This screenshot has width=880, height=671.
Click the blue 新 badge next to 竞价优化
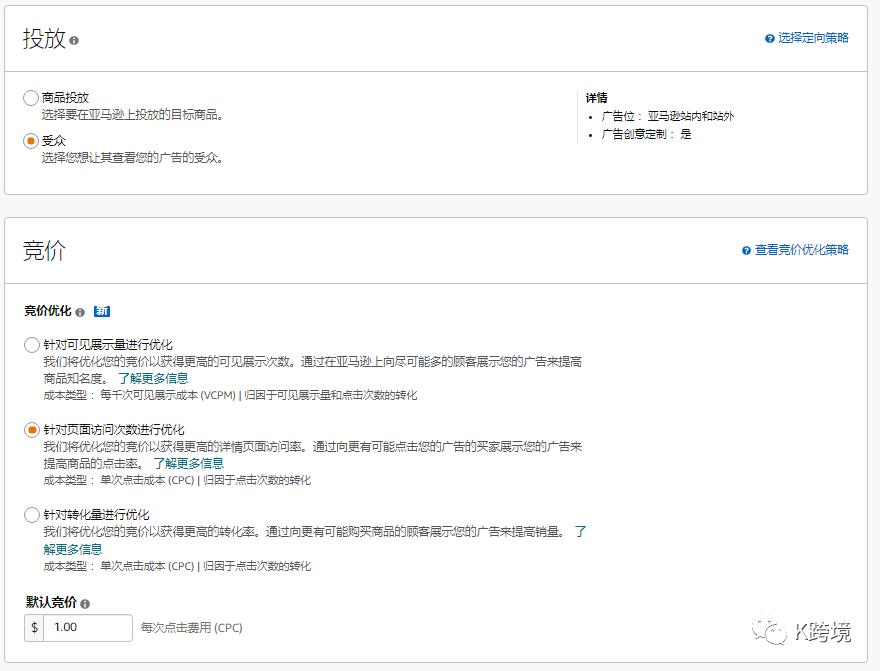coord(101,311)
